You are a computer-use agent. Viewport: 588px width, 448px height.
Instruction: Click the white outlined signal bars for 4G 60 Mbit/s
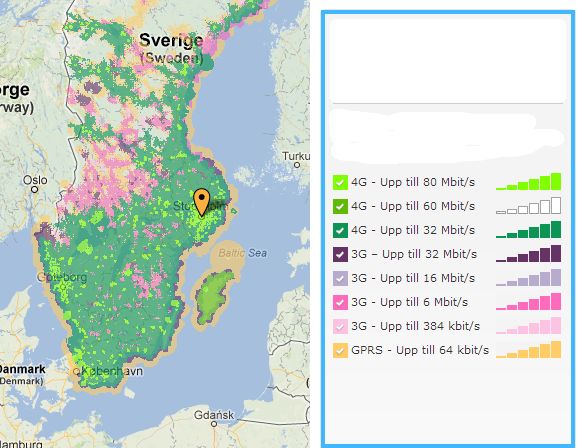coord(528,205)
